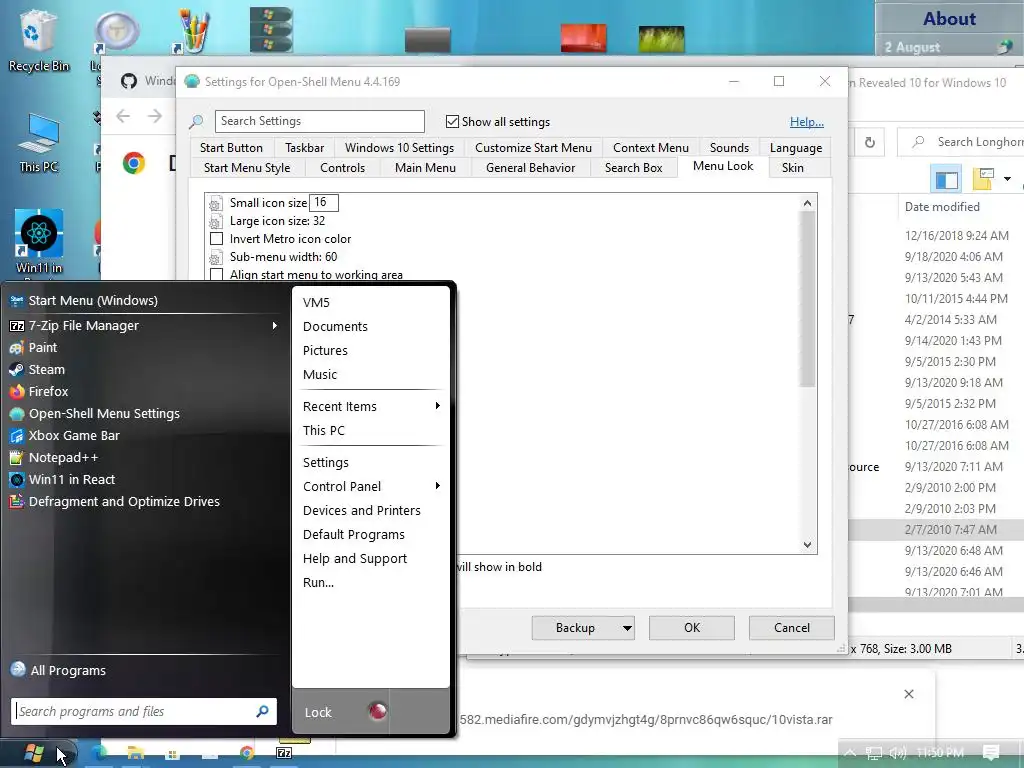This screenshot has height=768, width=1024.
Task: Focus the Search Settings field
Action: point(319,121)
